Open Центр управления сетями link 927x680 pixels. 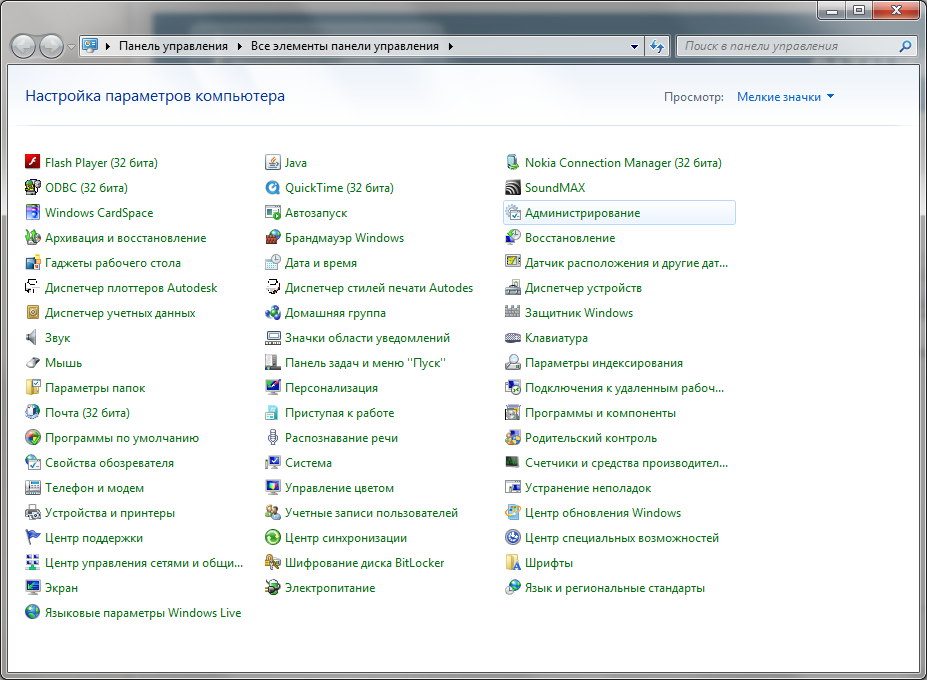point(144,563)
